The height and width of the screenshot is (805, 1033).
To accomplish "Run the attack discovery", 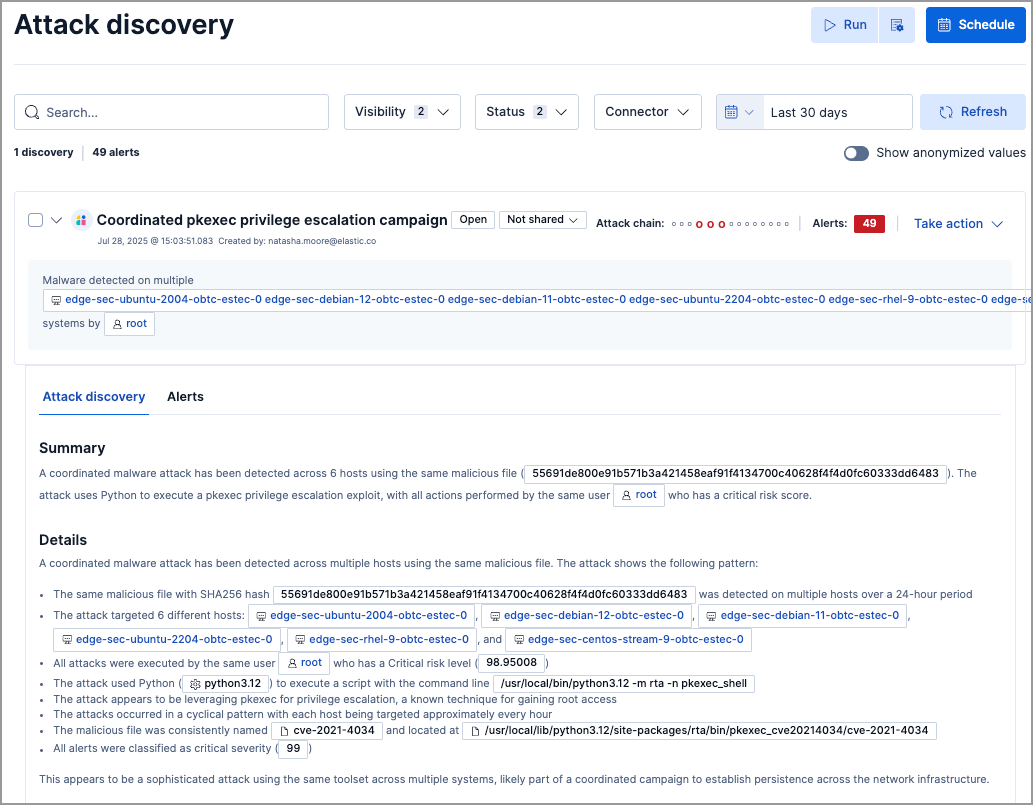I will [843, 24].
